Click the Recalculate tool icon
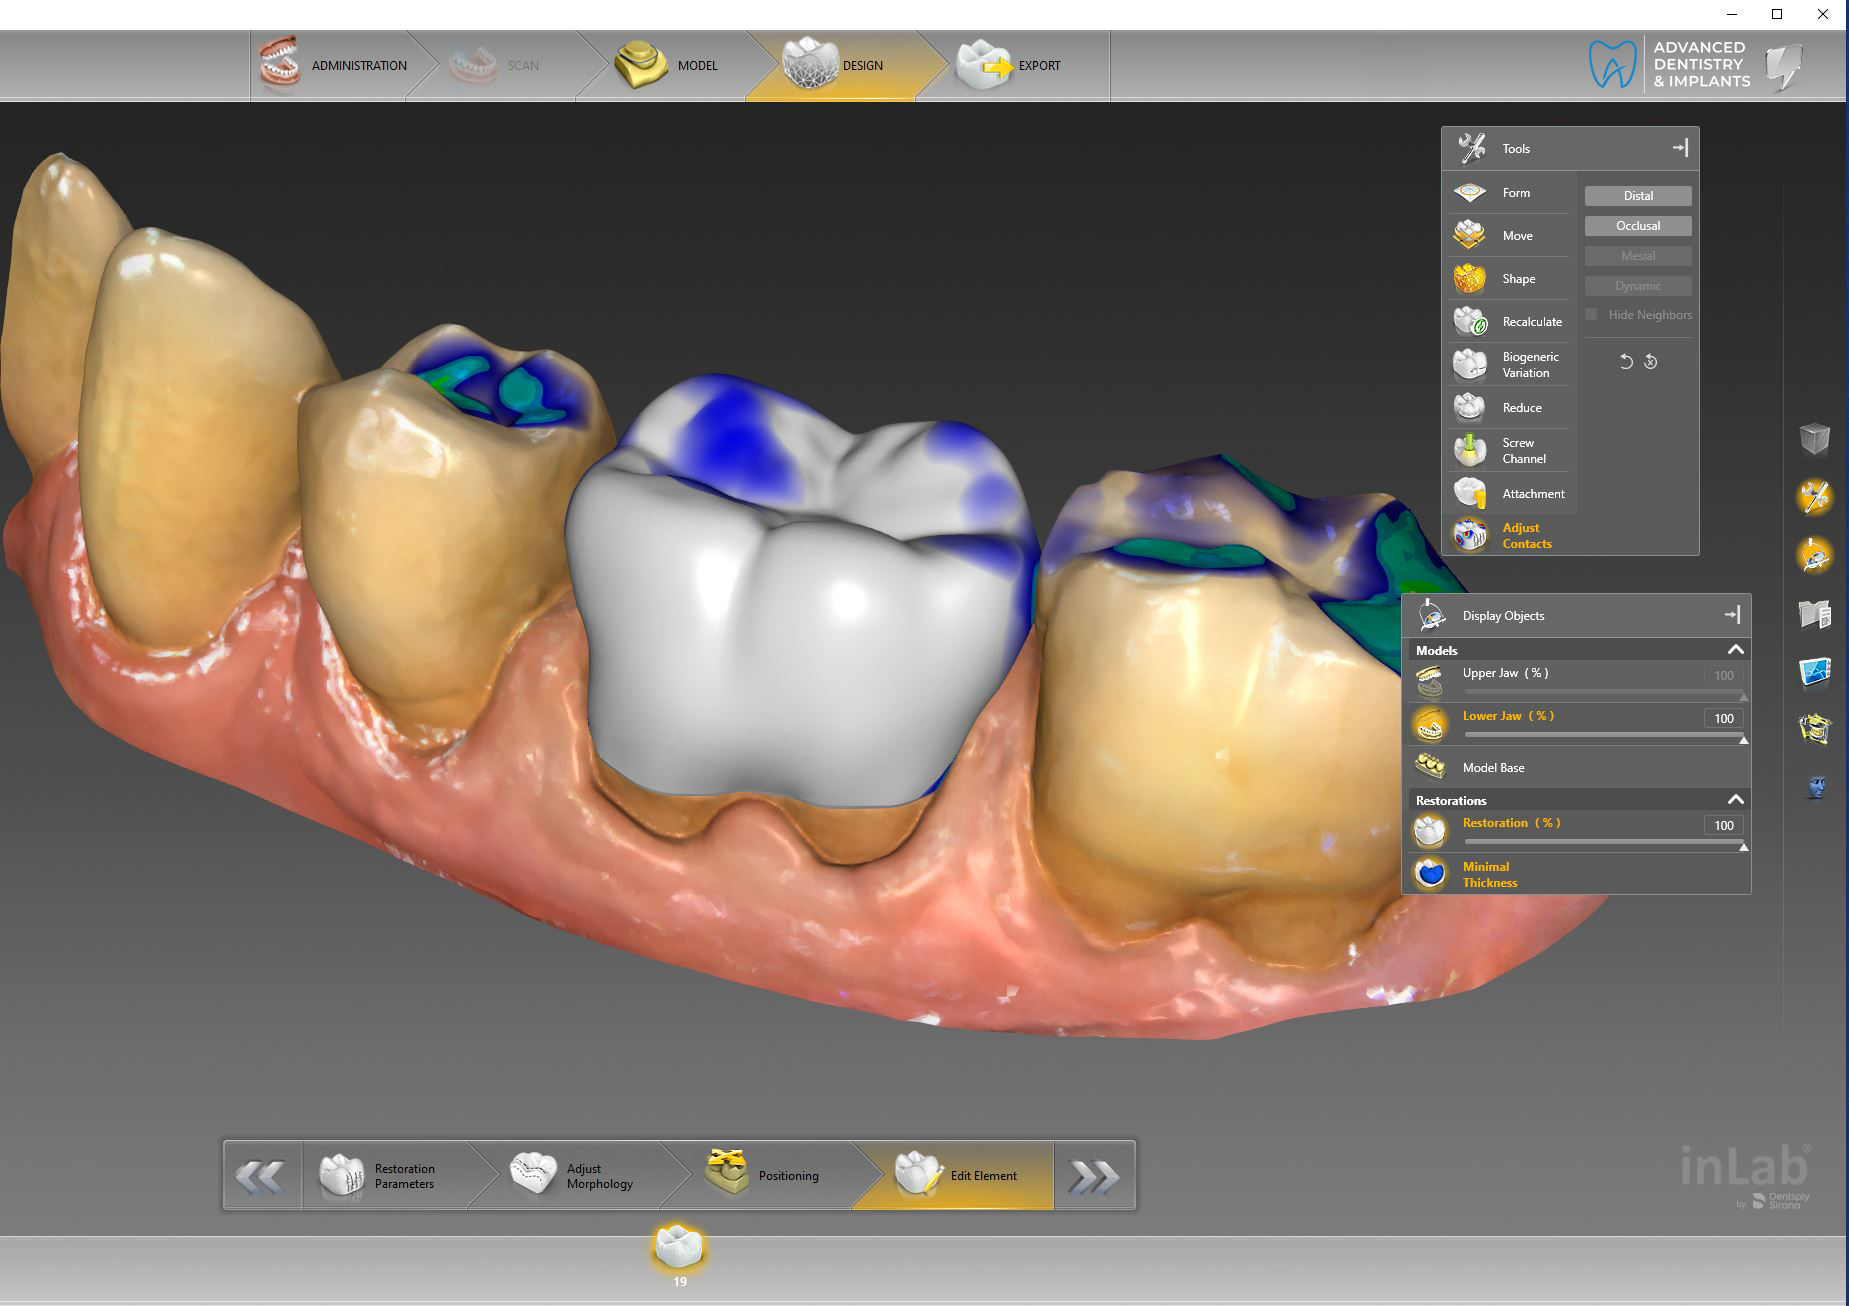The height and width of the screenshot is (1306, 1849). pyautogui.click(x=1470, y=322)
